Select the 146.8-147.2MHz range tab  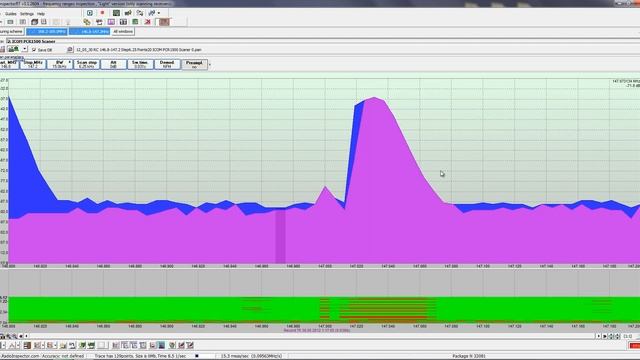pos(89,31)
